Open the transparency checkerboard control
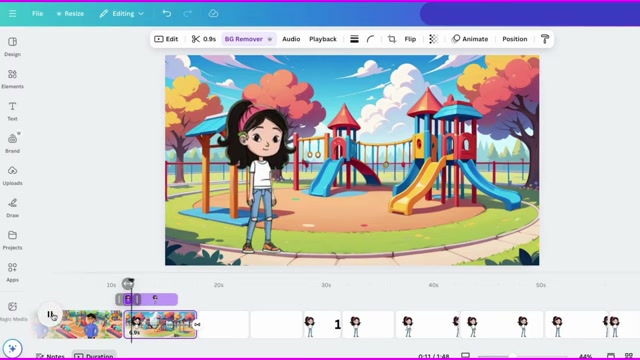 point(433,39)
